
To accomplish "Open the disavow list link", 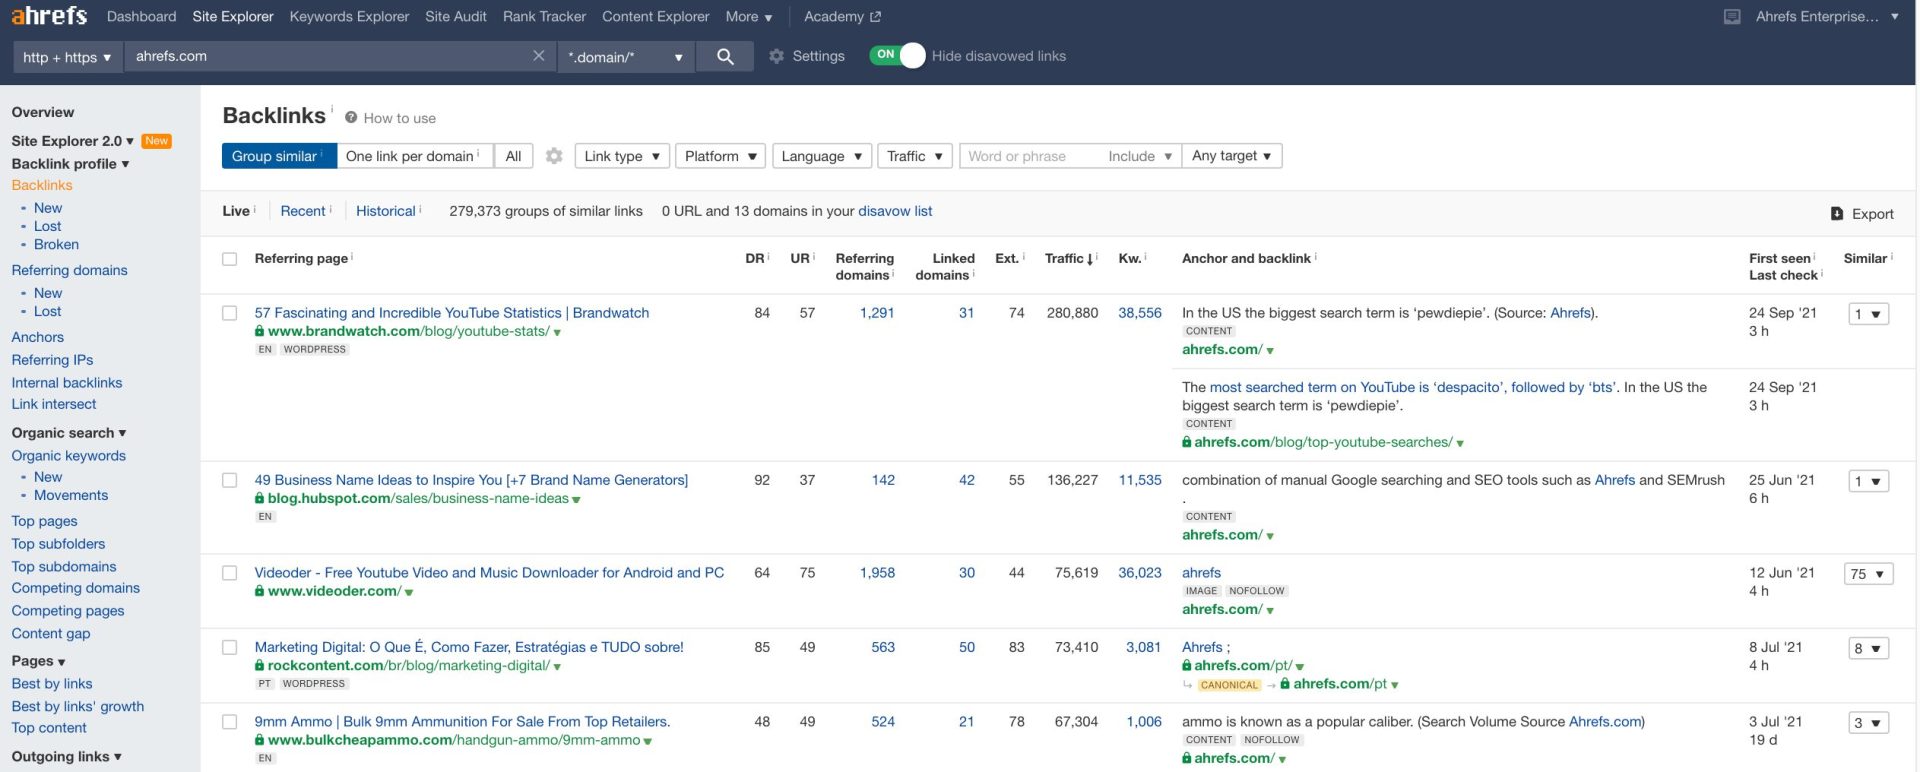I will pos(895,211).
